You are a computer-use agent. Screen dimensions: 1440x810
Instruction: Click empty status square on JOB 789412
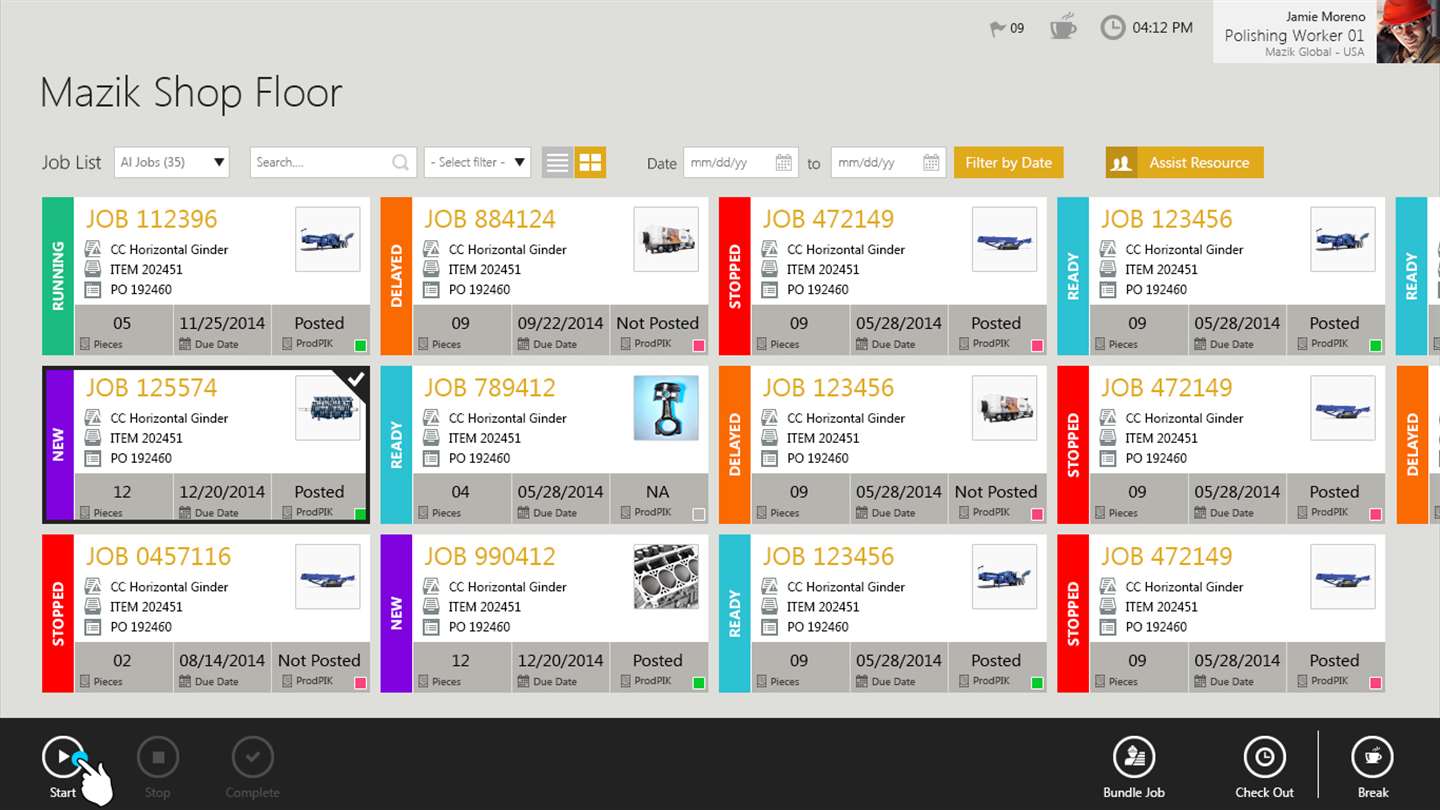(x=699, y=515)
